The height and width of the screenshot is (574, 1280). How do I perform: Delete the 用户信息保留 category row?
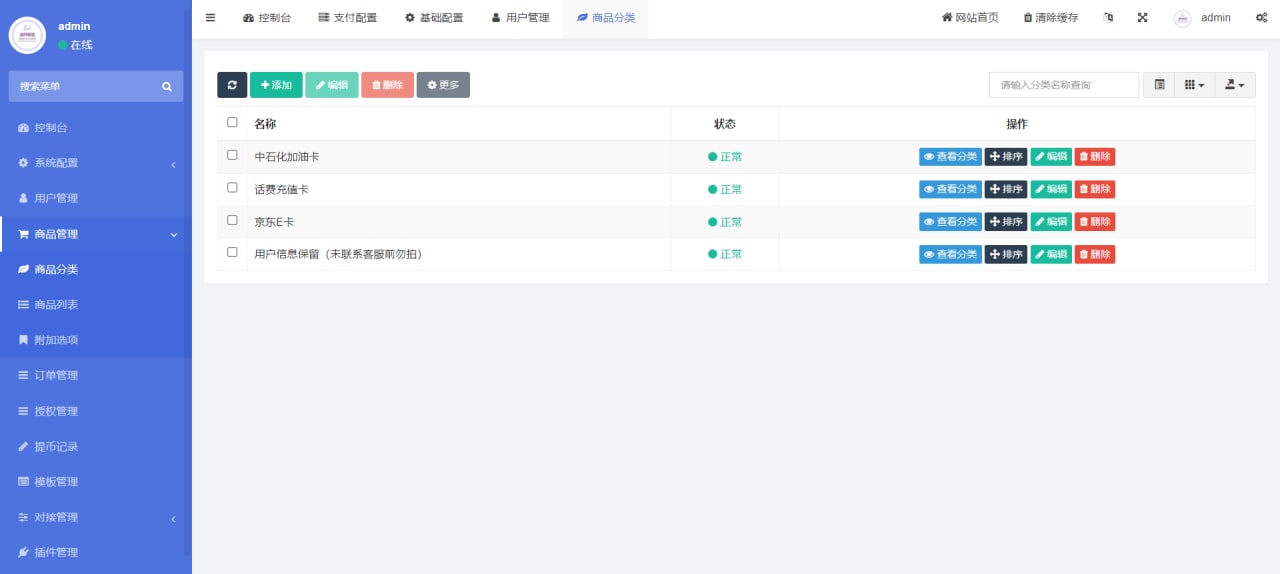coord(1095,254)
